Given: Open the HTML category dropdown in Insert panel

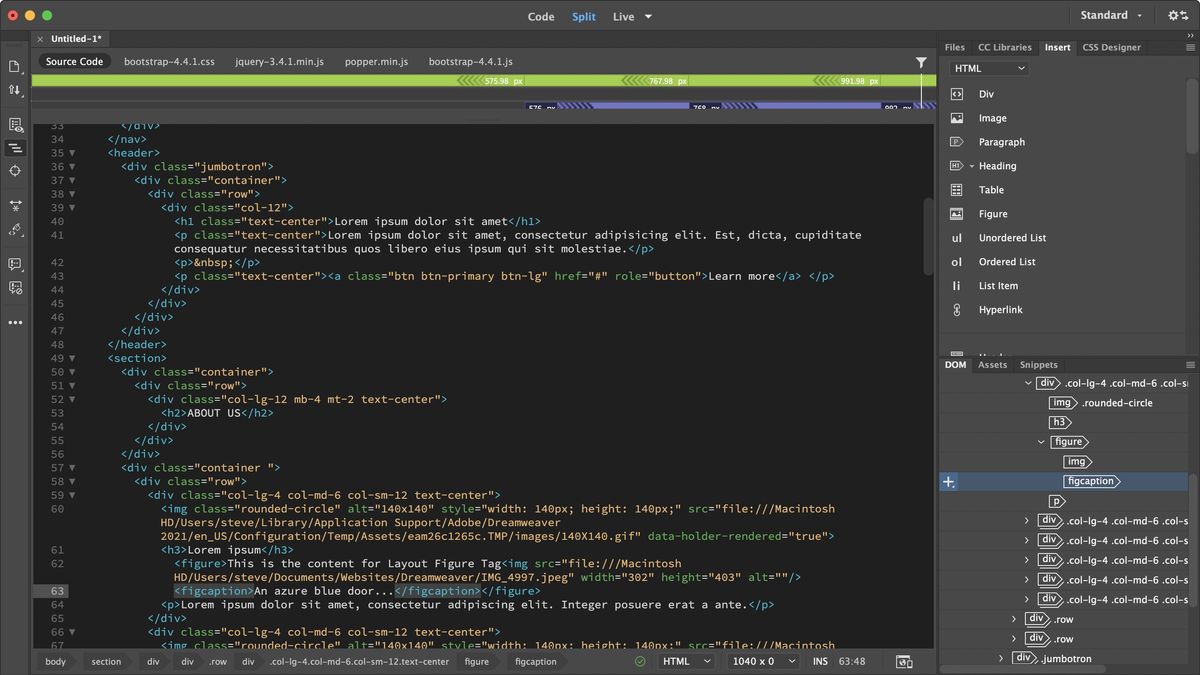Looking at the screenshot, I should (x=988, y=67).
